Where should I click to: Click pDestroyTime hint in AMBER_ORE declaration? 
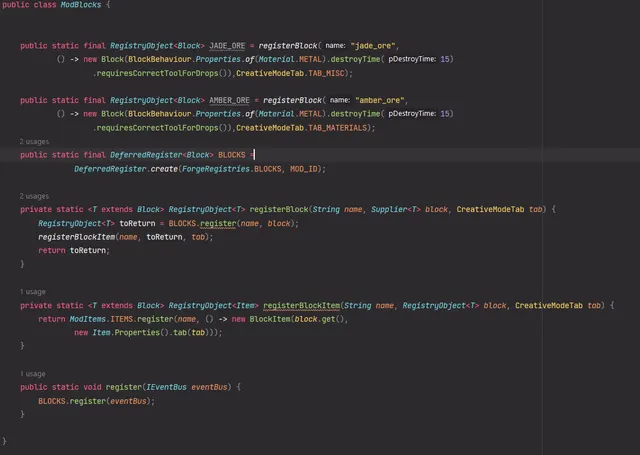tap(412, 114)
